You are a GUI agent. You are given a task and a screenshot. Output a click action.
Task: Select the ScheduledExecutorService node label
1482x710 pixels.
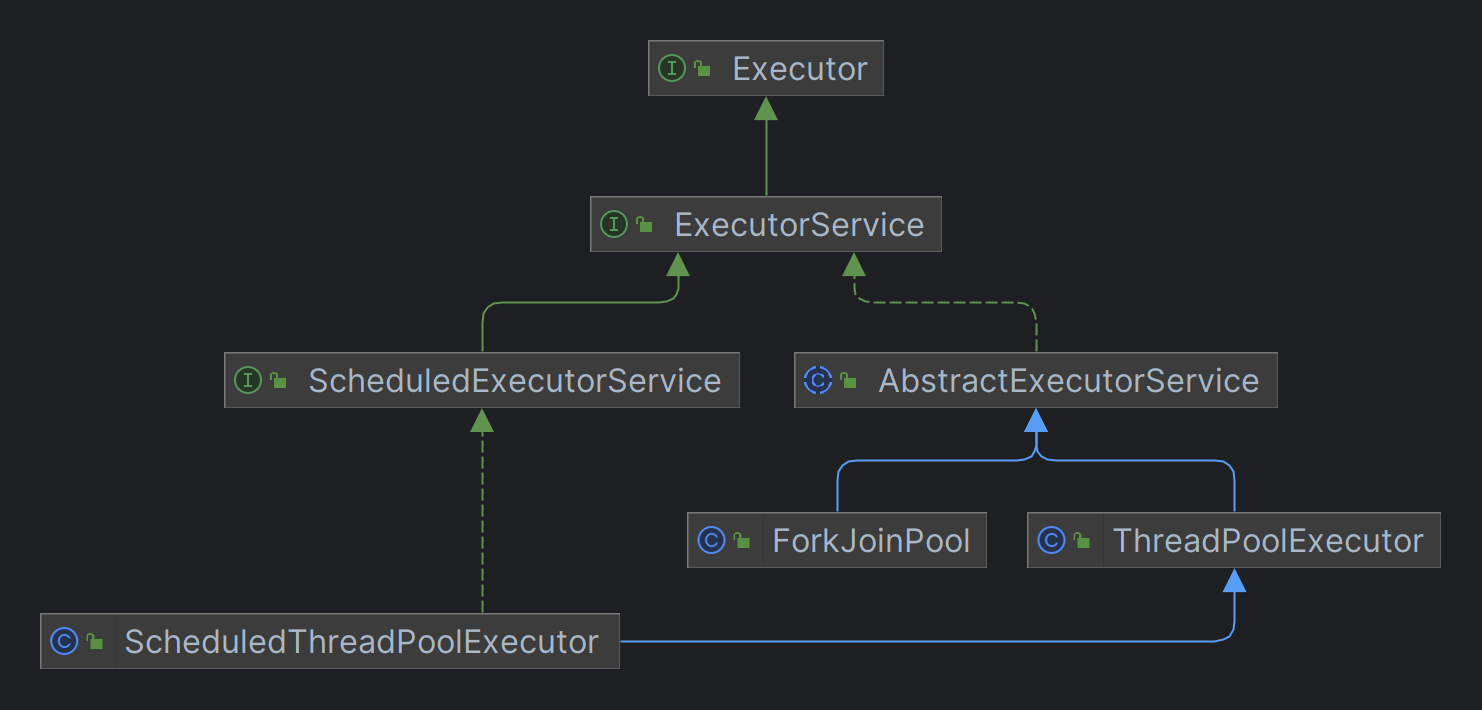(x=514, y=381)
